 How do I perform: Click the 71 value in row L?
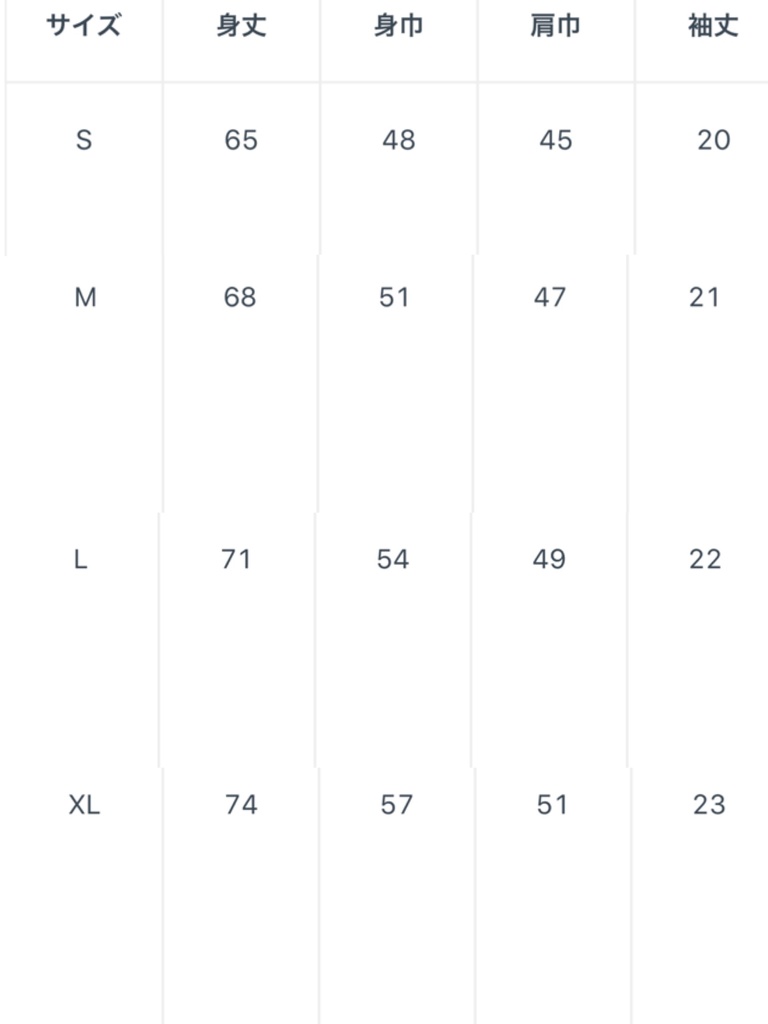[236, 560]
